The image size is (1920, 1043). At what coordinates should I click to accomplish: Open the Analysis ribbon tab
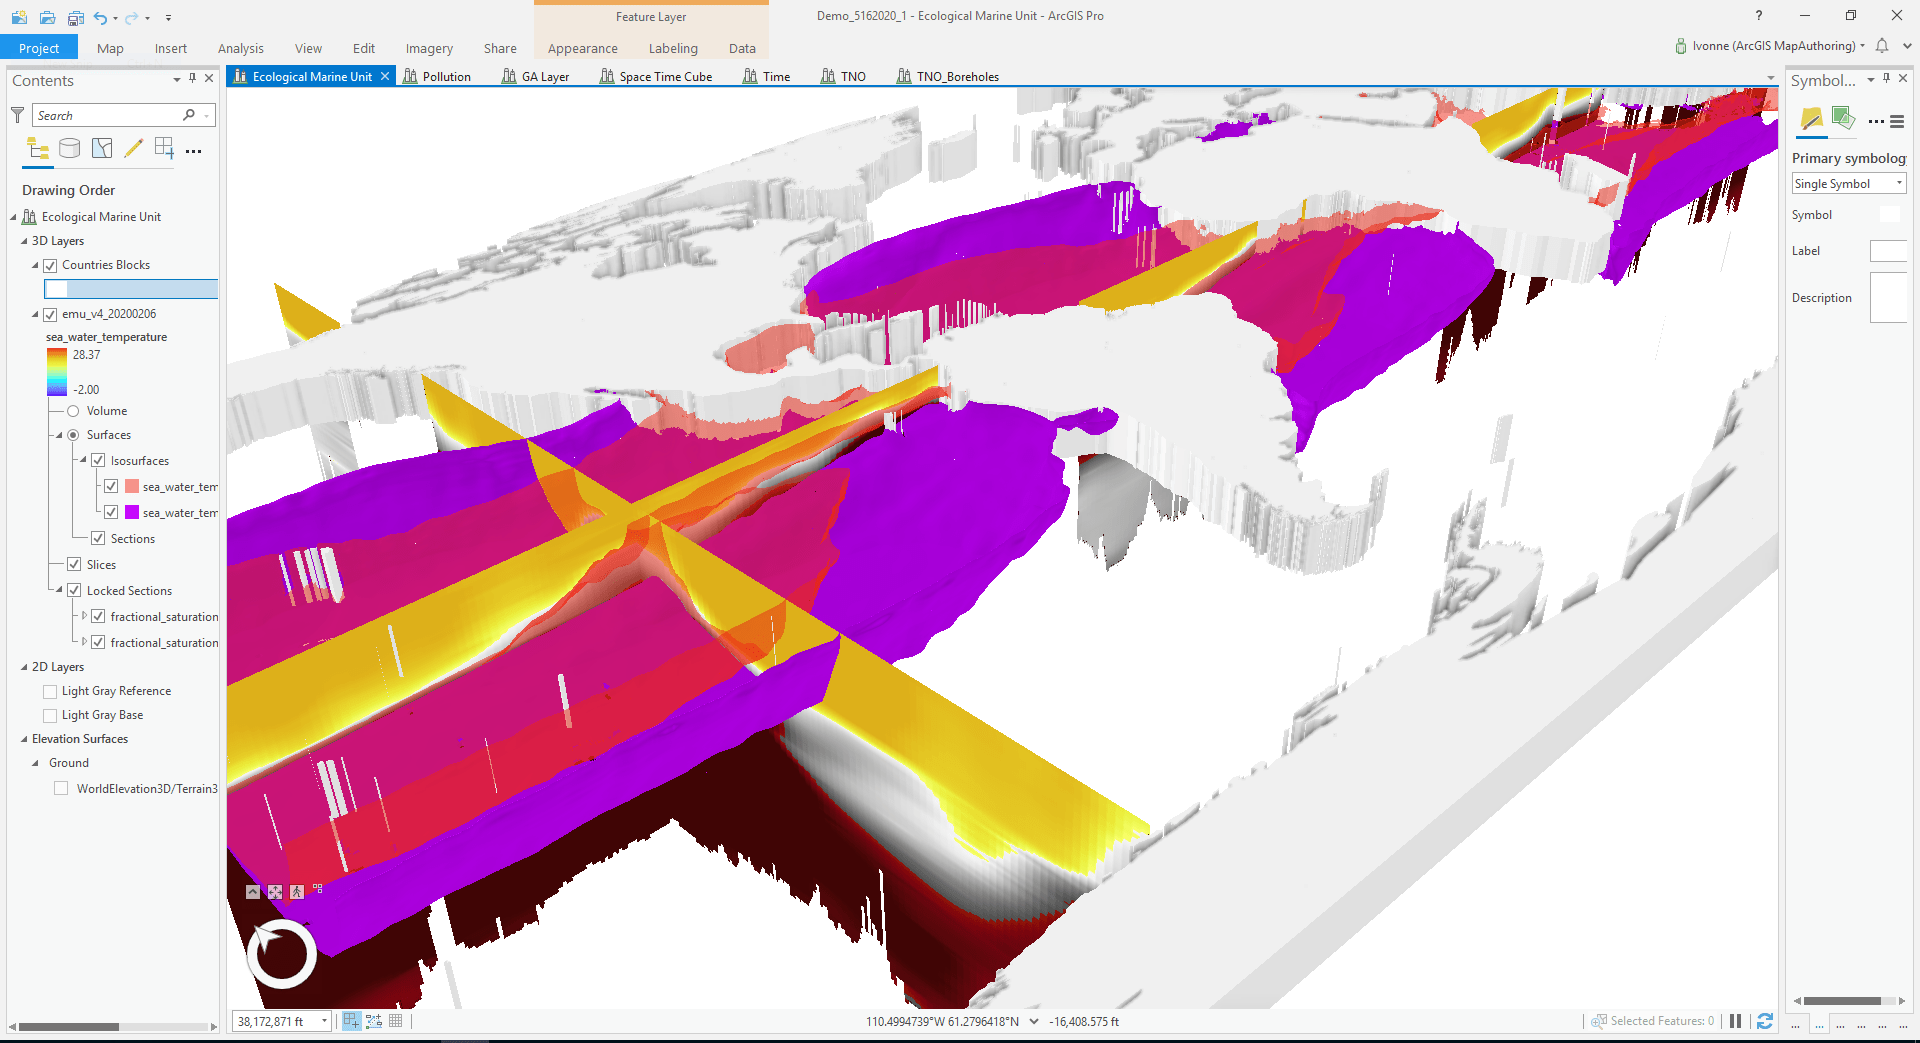(240, 48)
